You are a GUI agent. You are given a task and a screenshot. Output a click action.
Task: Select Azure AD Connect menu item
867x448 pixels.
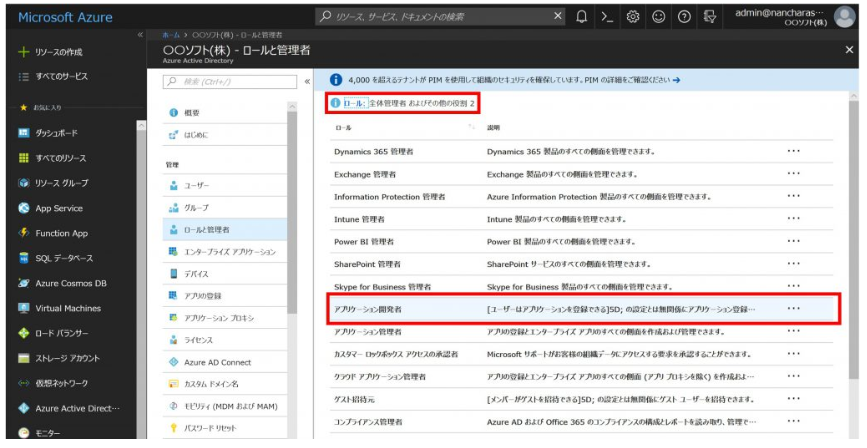(x=225, y=362)
